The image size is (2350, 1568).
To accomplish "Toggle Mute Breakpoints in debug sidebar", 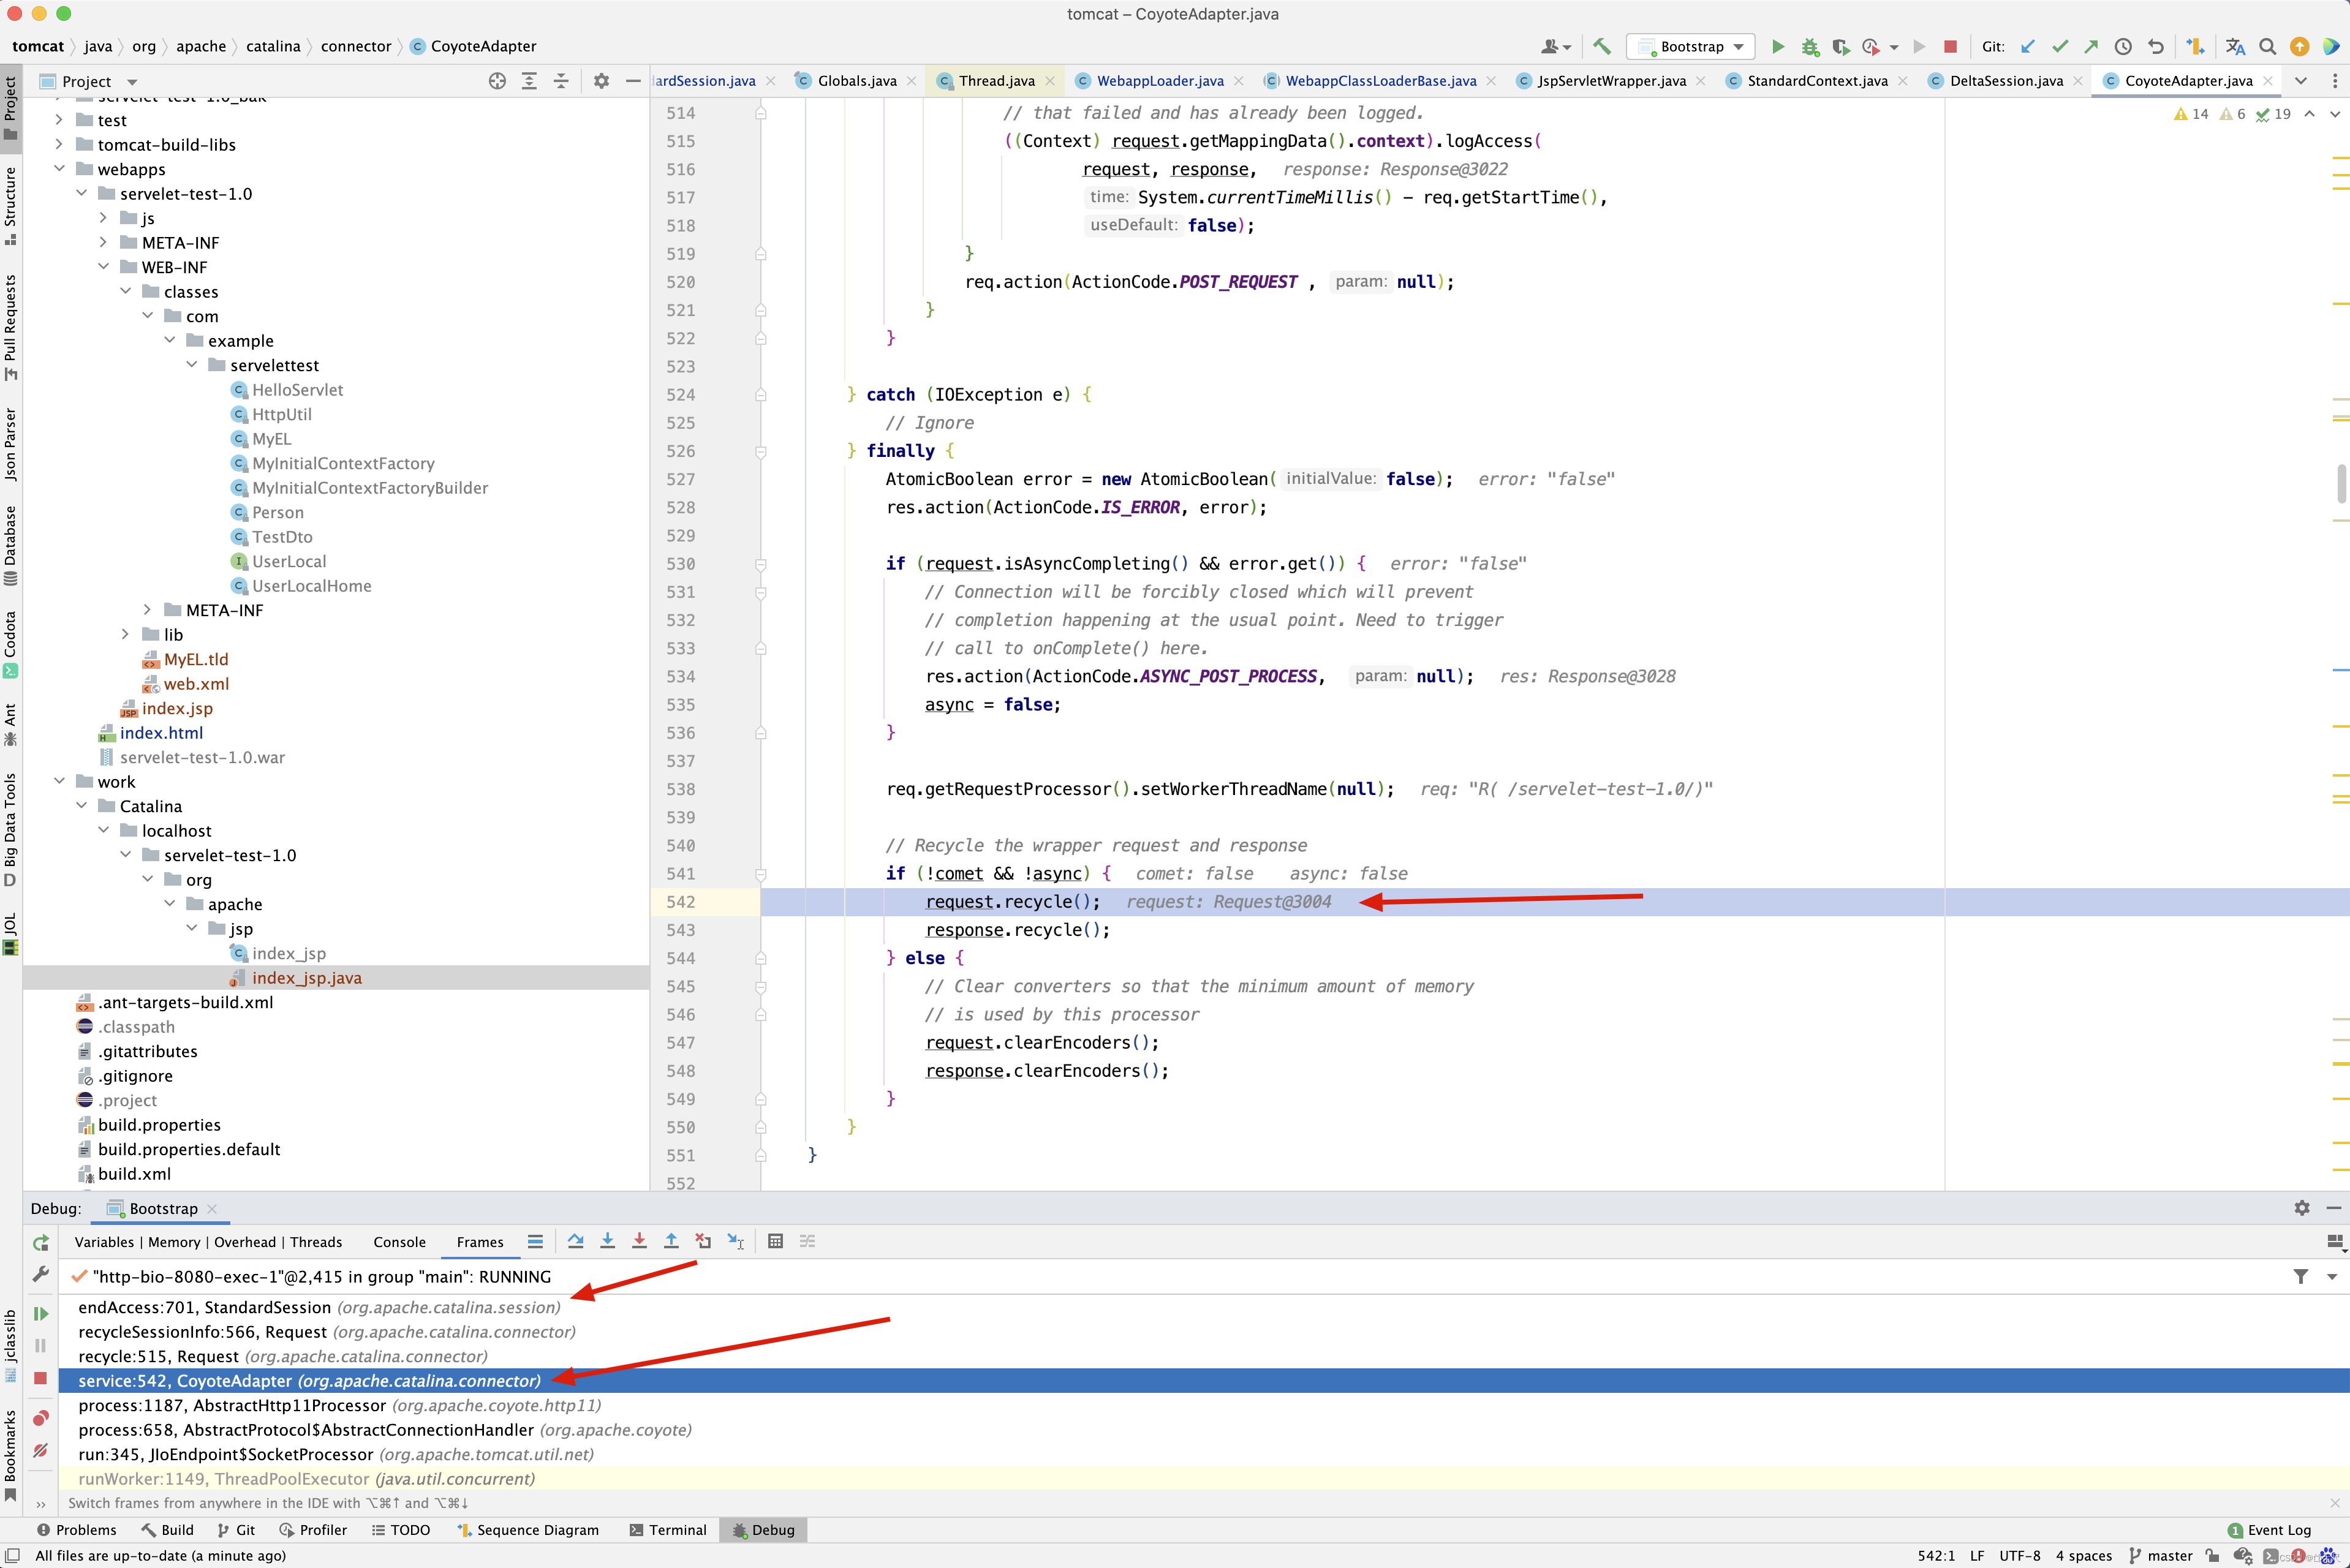I will pos(41,1450).
